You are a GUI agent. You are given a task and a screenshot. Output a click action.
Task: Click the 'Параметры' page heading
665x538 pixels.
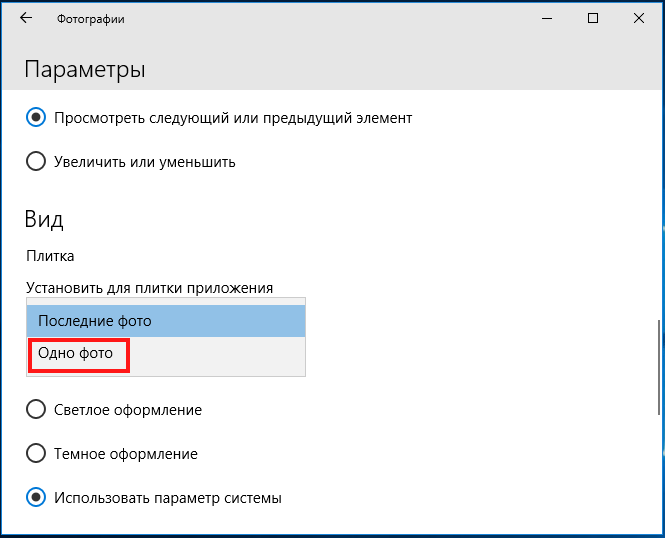85,69
